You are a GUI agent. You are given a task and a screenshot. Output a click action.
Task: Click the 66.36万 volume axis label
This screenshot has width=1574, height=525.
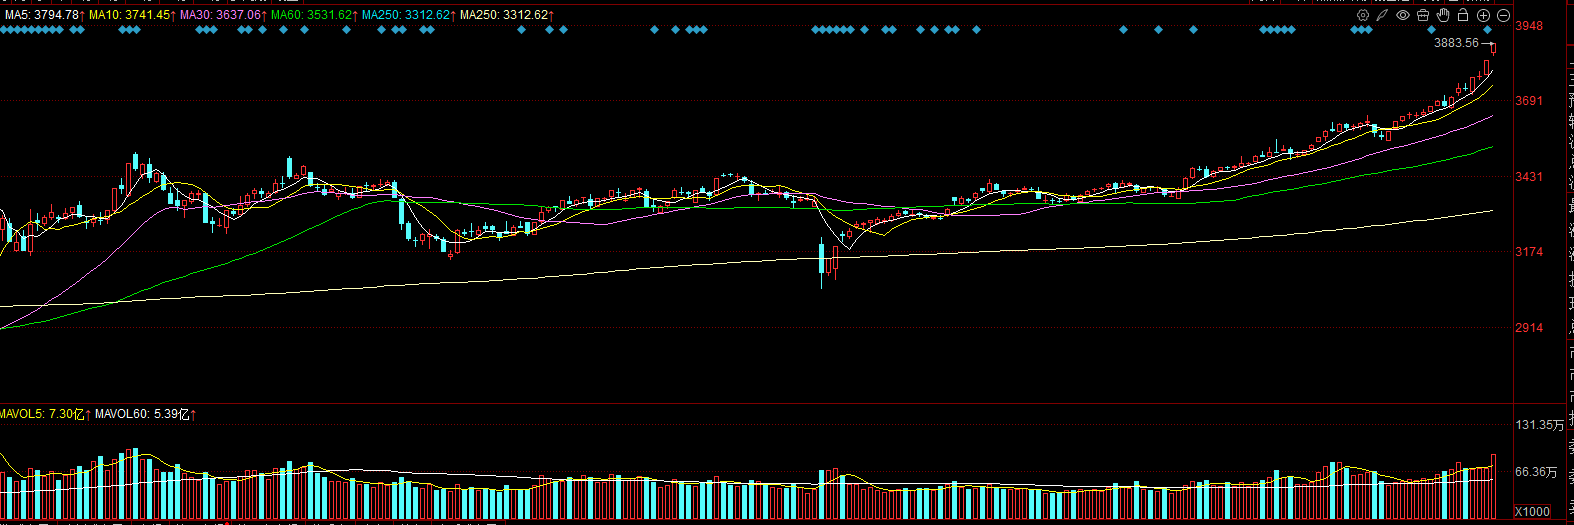point(1536,472)
